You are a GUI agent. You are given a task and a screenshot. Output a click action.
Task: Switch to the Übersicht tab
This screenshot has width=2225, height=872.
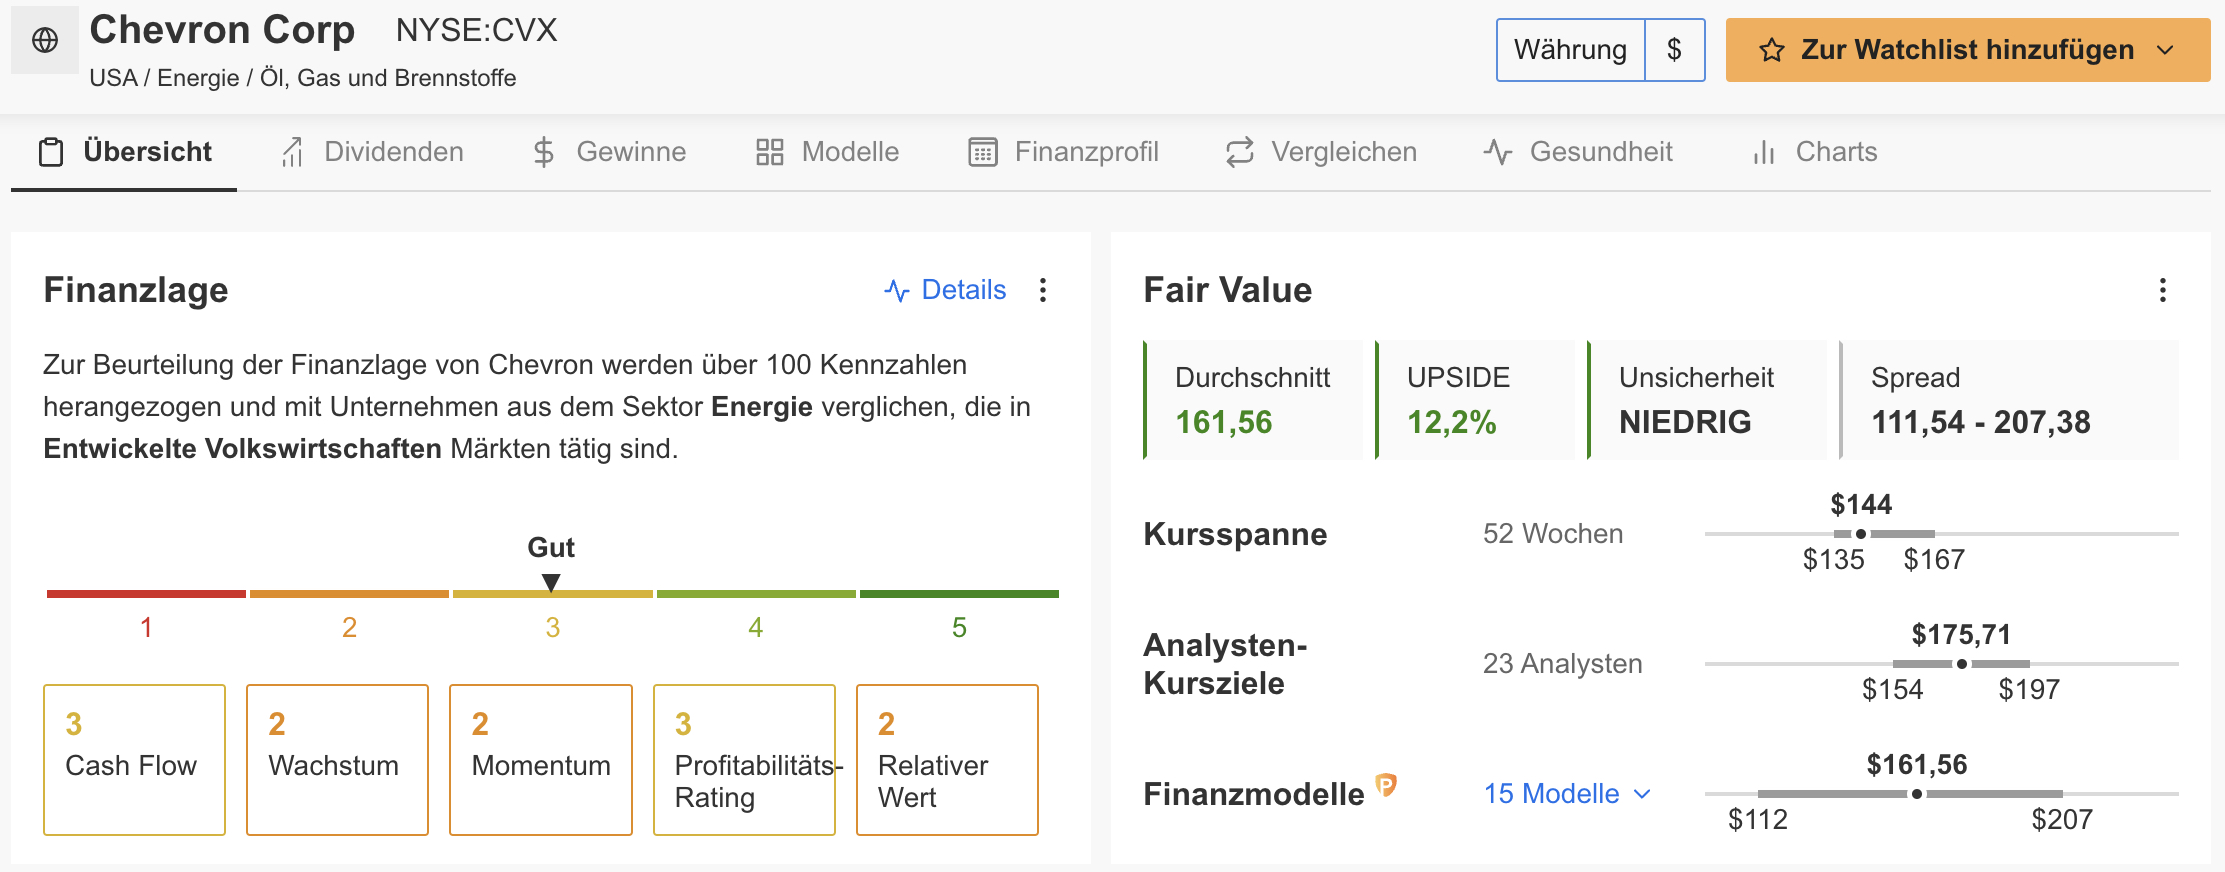click(124, 152)
